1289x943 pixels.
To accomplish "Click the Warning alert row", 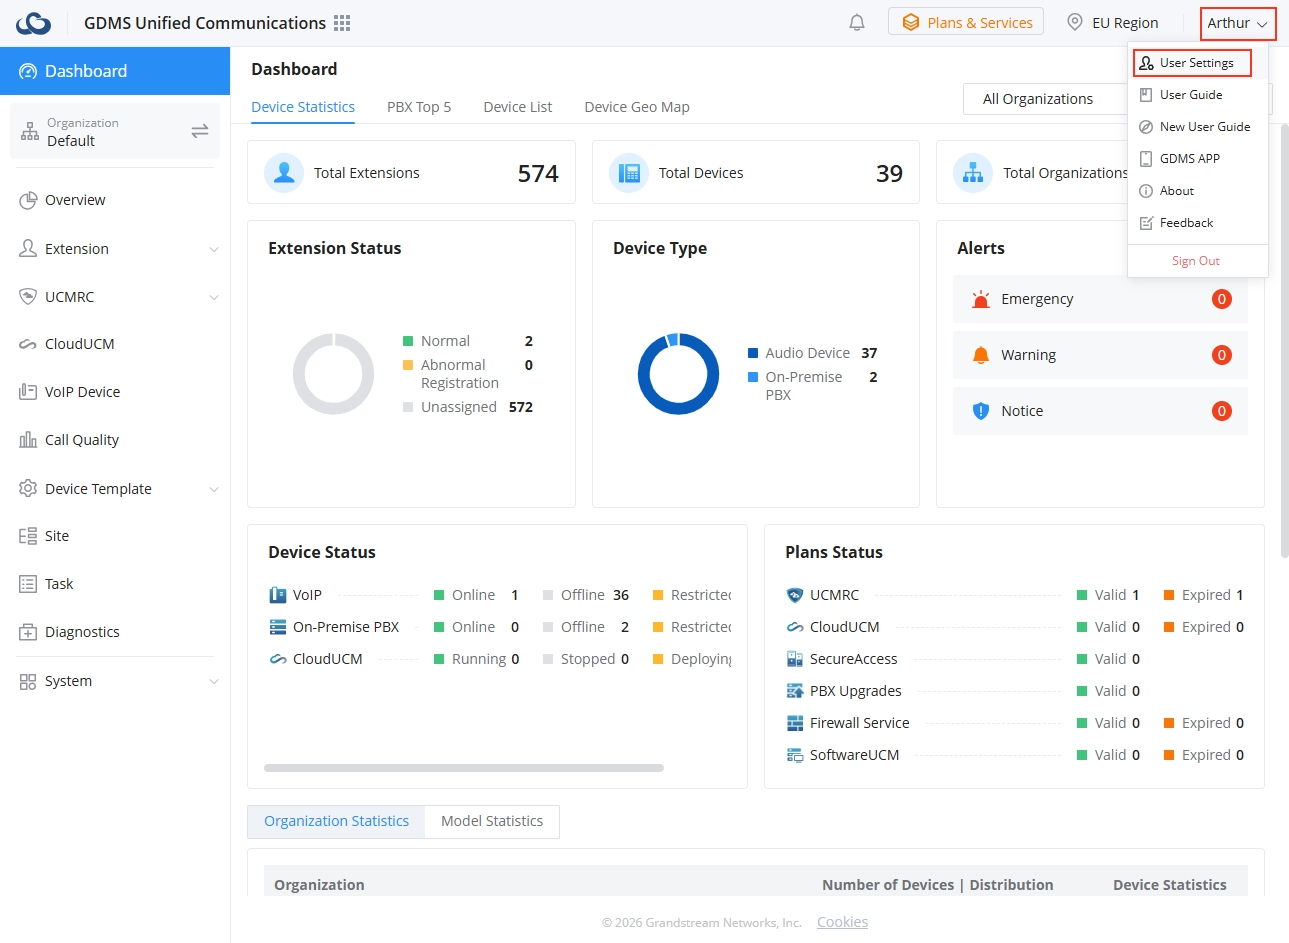I will [x=1100, y=355].
